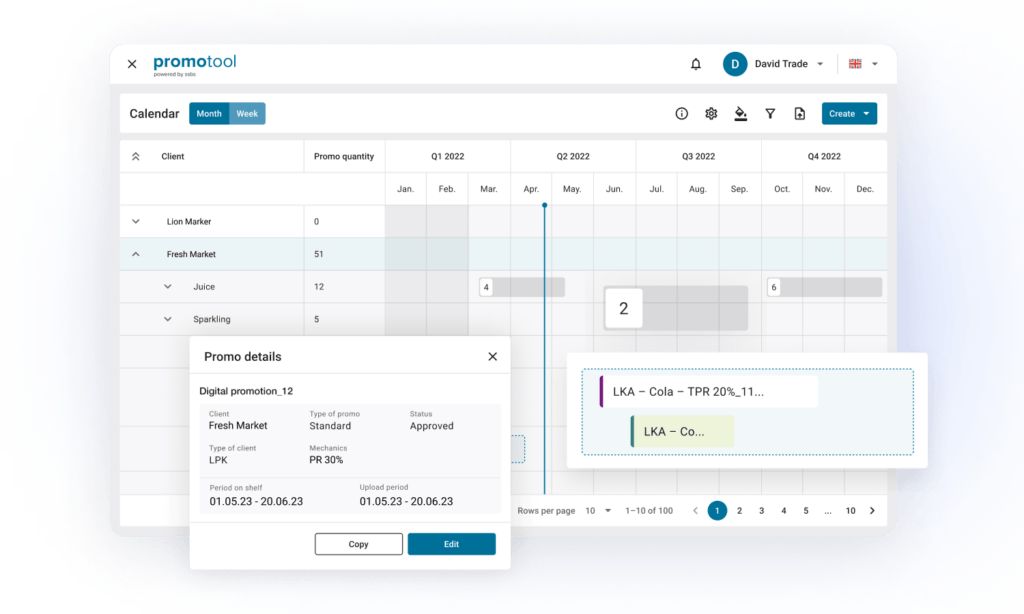Collapse the Fresh Market client row

pos(136,254)
